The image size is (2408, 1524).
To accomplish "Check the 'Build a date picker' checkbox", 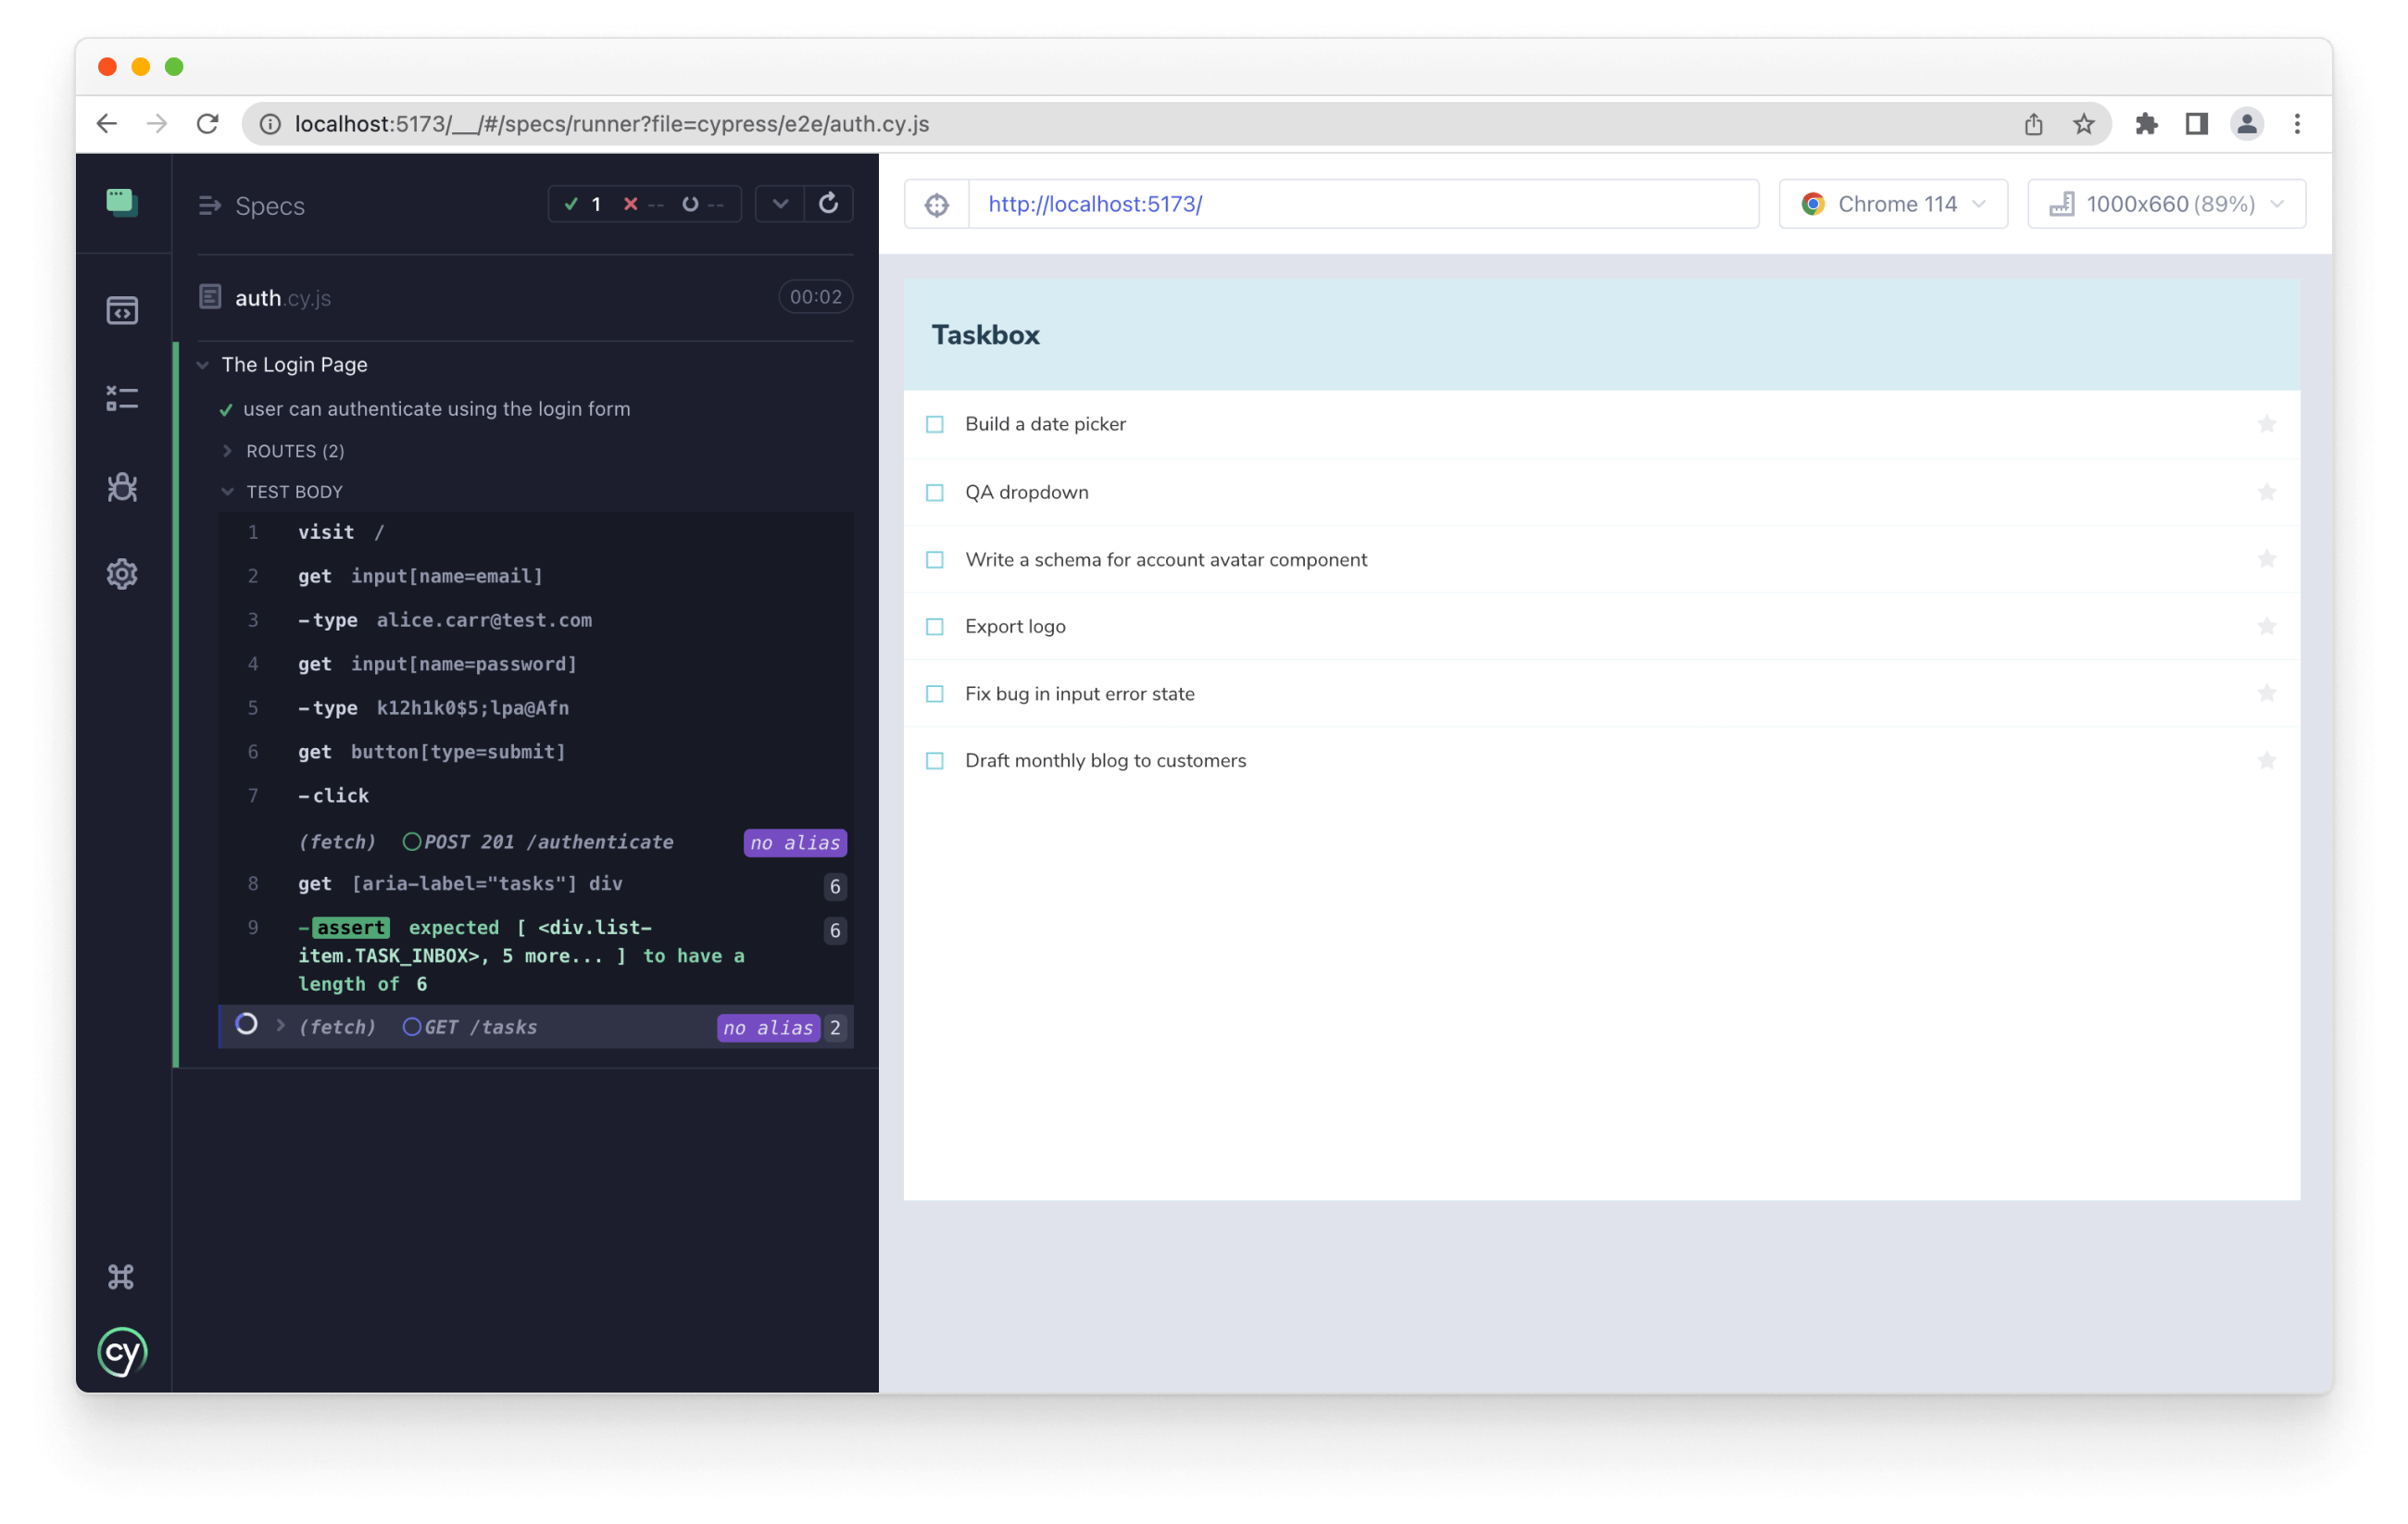I will coord(935,425).
